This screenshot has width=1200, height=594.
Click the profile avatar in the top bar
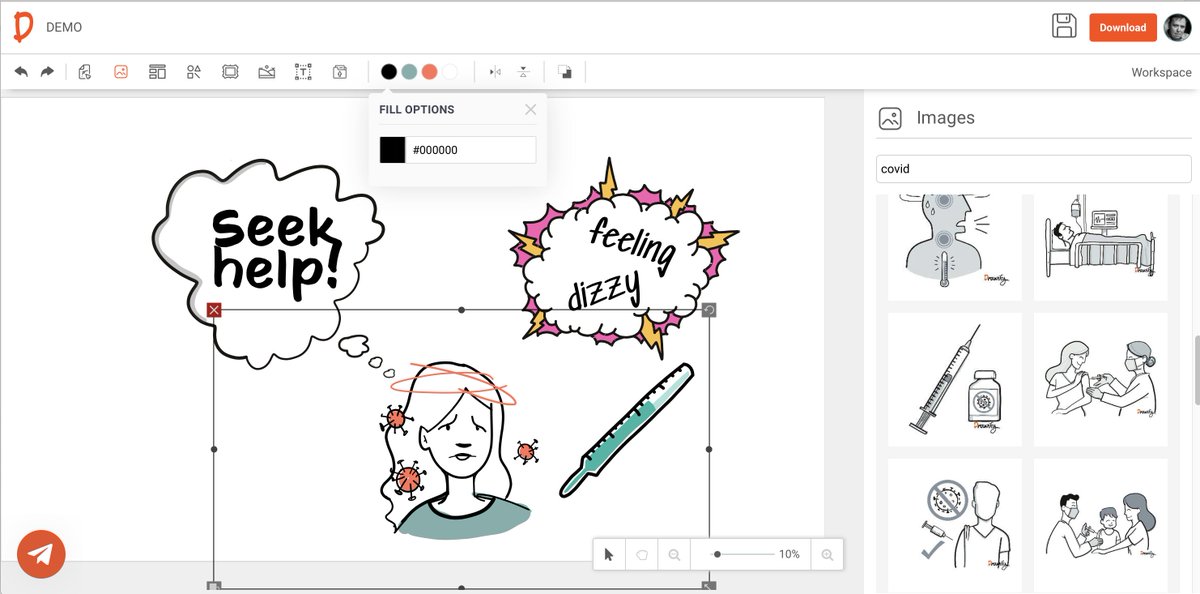1176,26
